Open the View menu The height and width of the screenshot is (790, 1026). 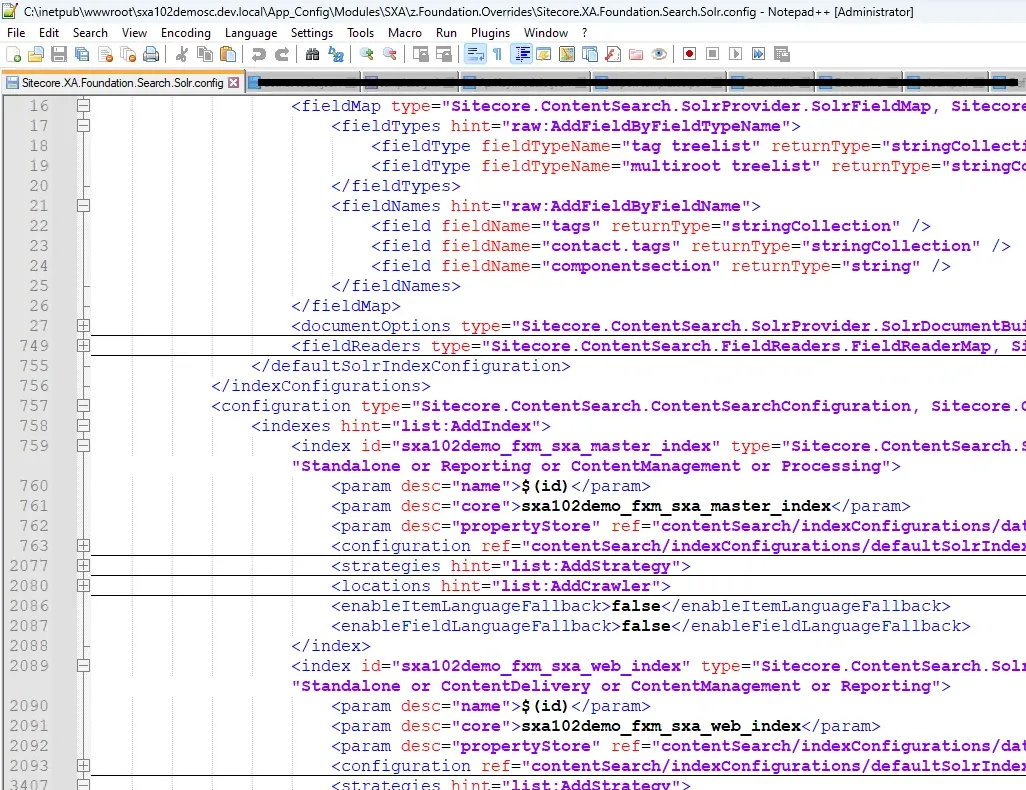[x=134, y=33]
